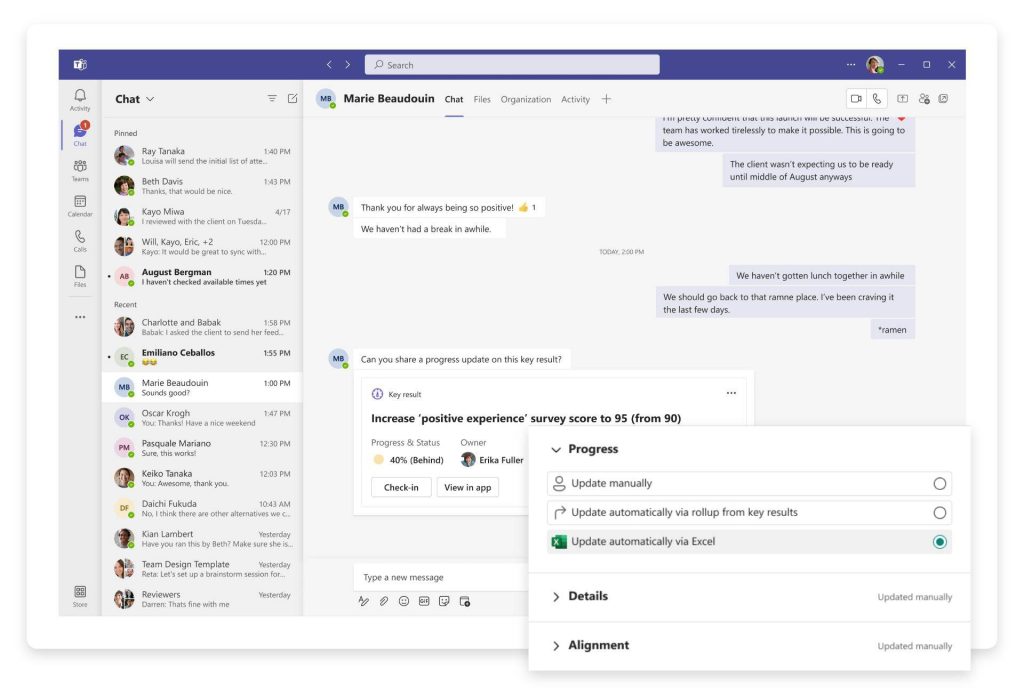Open more options on Key result card

click(731, 393)
